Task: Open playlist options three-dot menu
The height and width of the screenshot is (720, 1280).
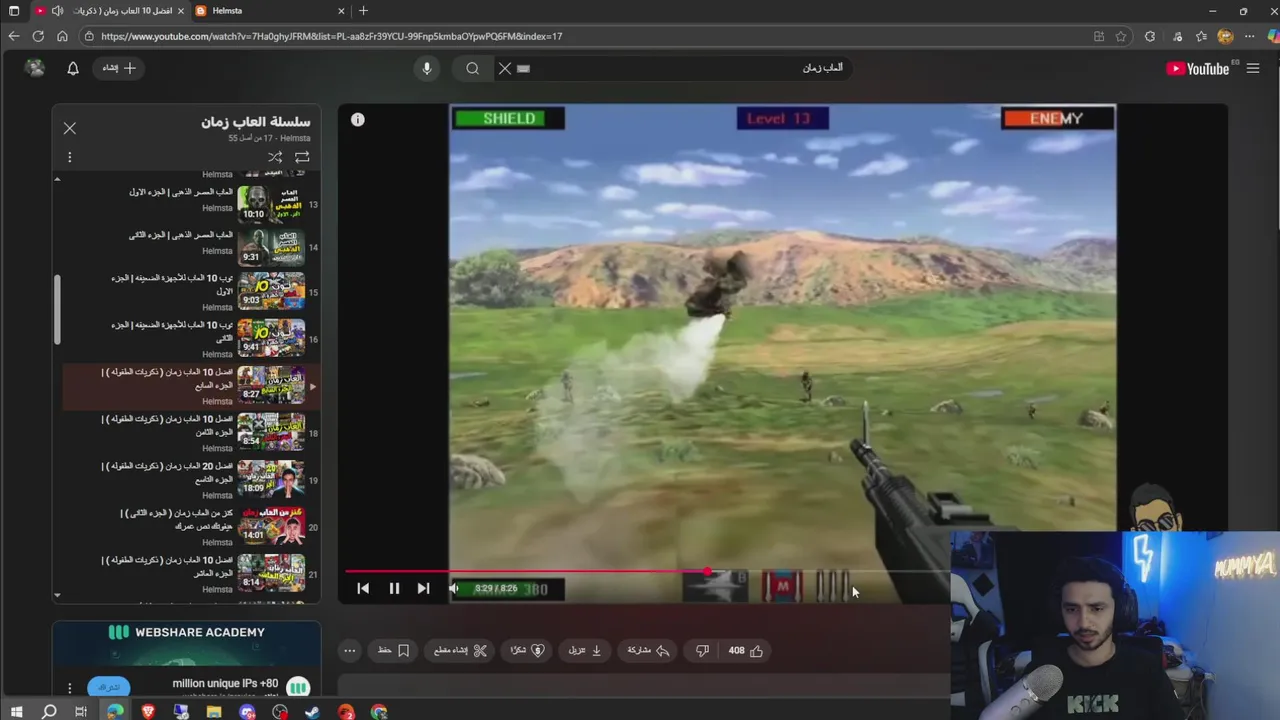Action: pyautogui.click(x=70, y=157)
